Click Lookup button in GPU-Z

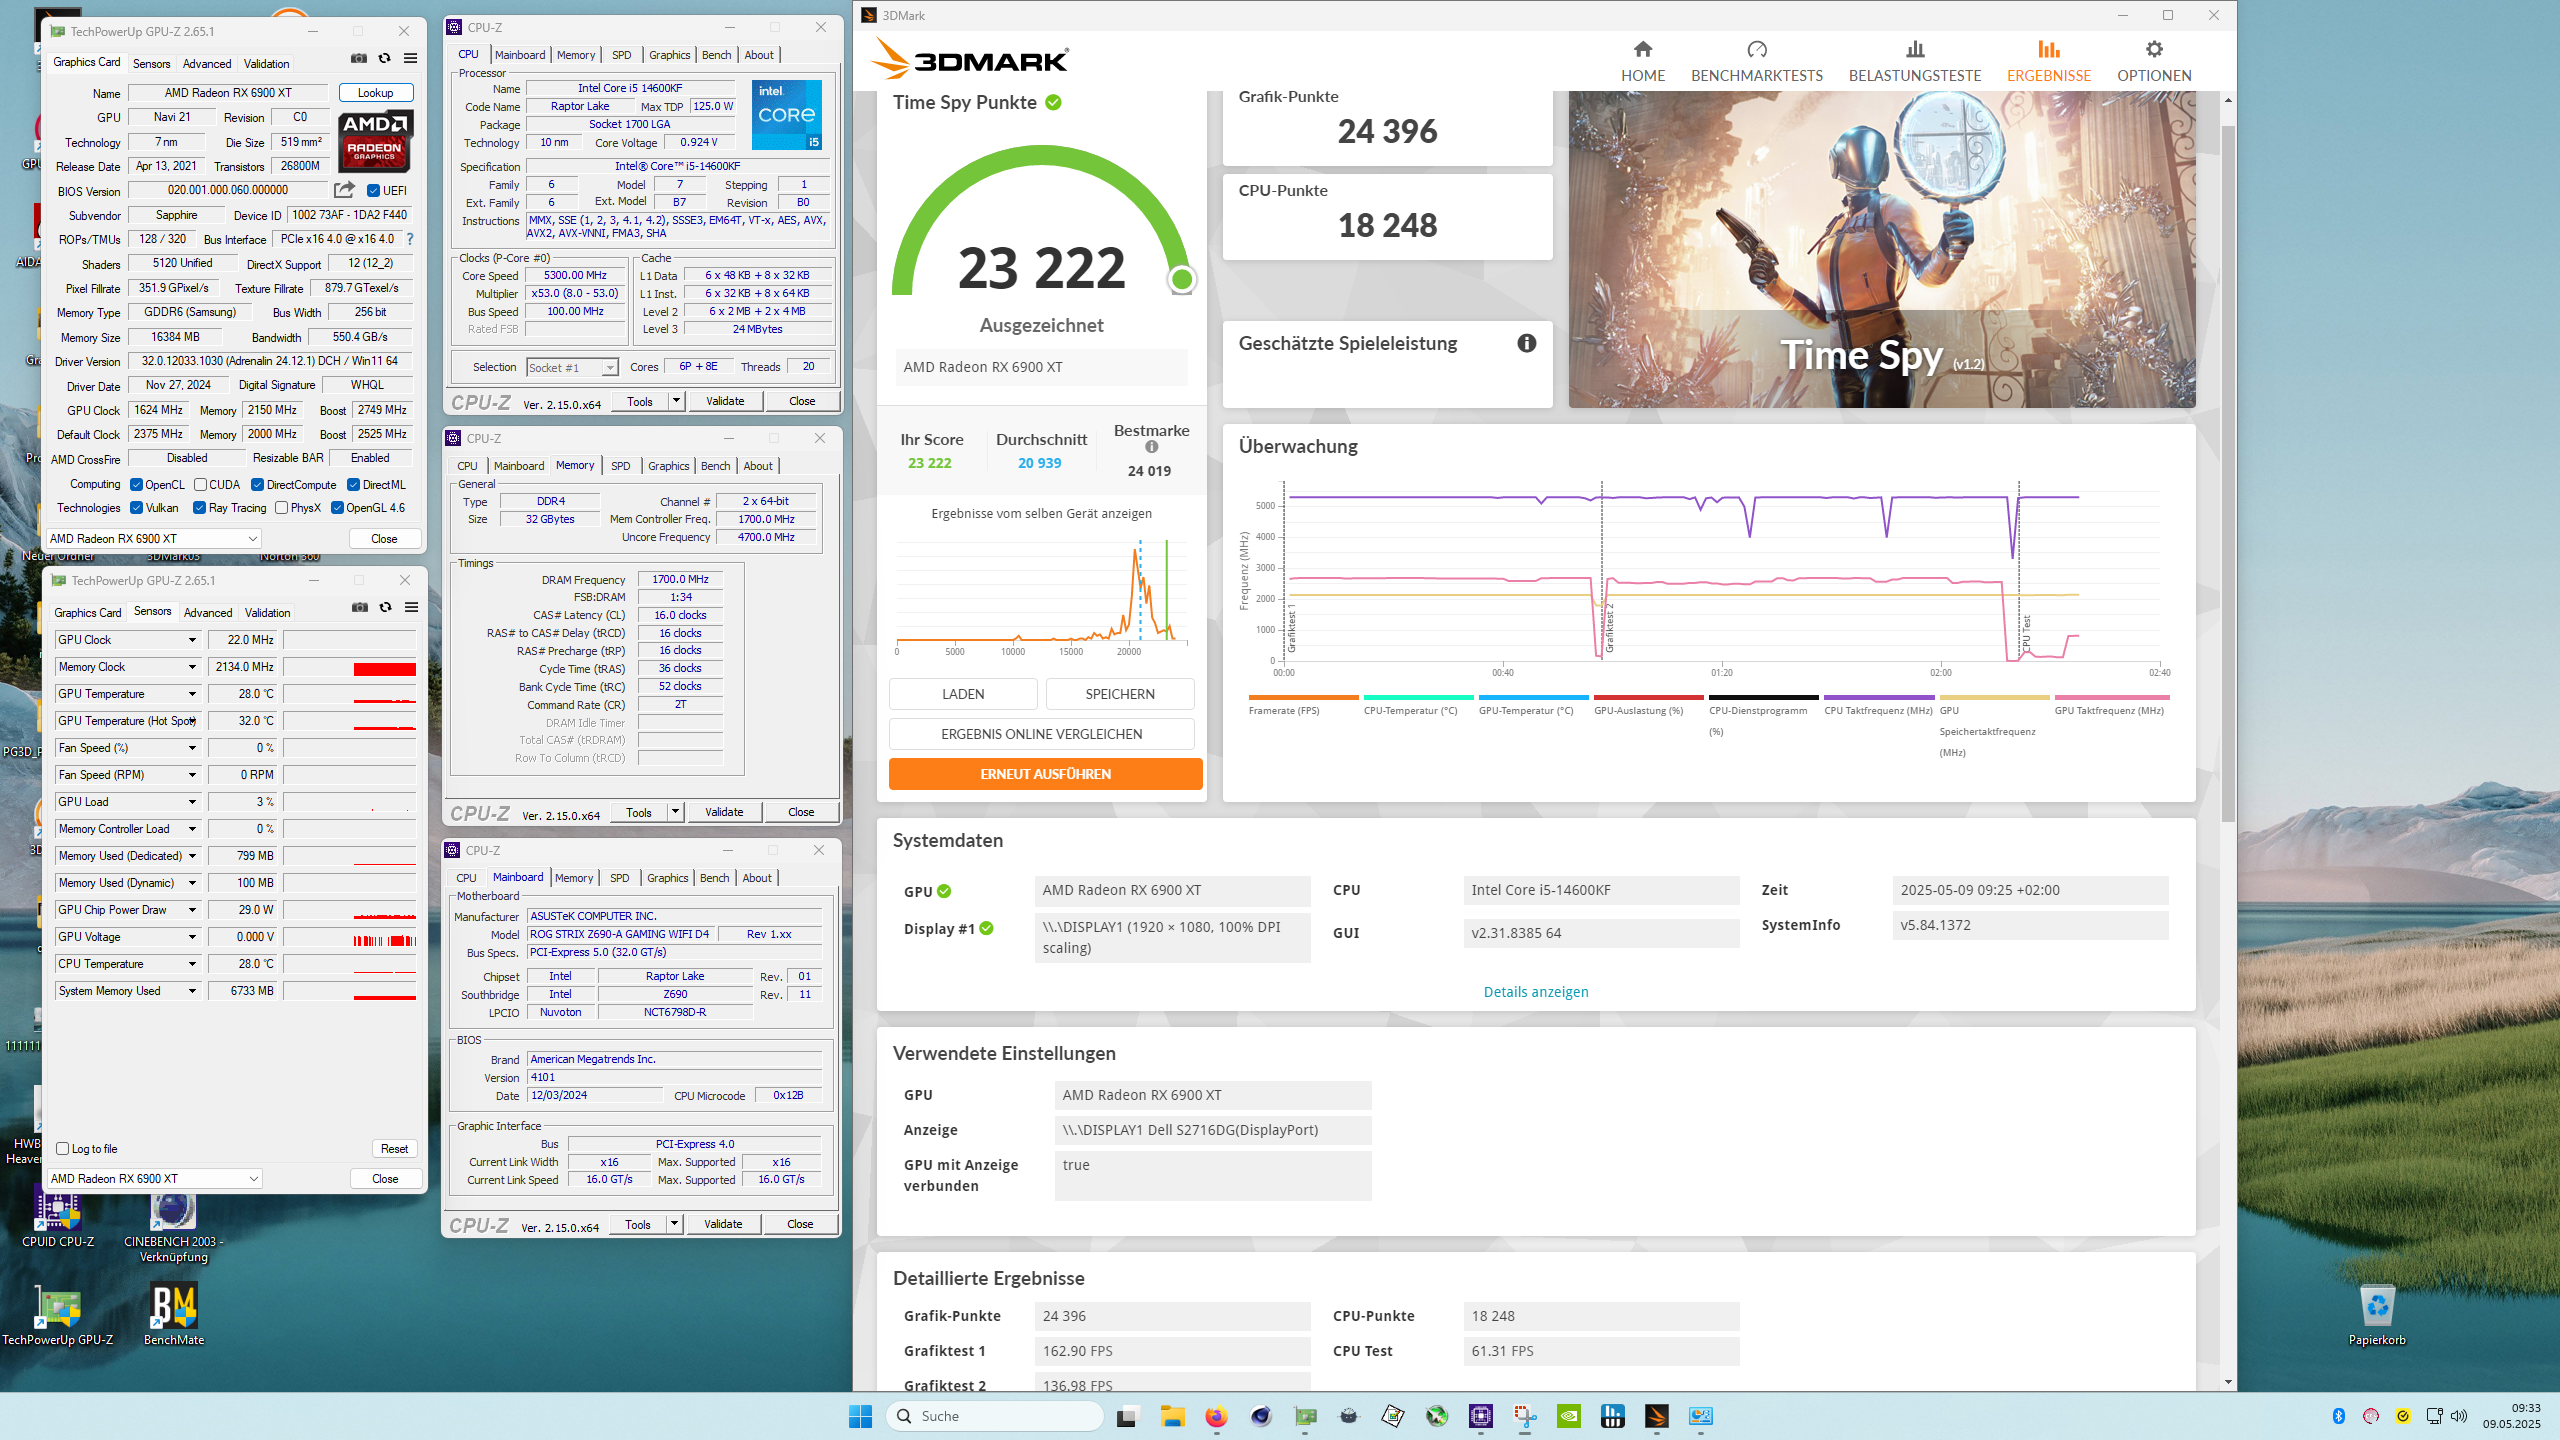pyautogui.click(x=376, y=93)
